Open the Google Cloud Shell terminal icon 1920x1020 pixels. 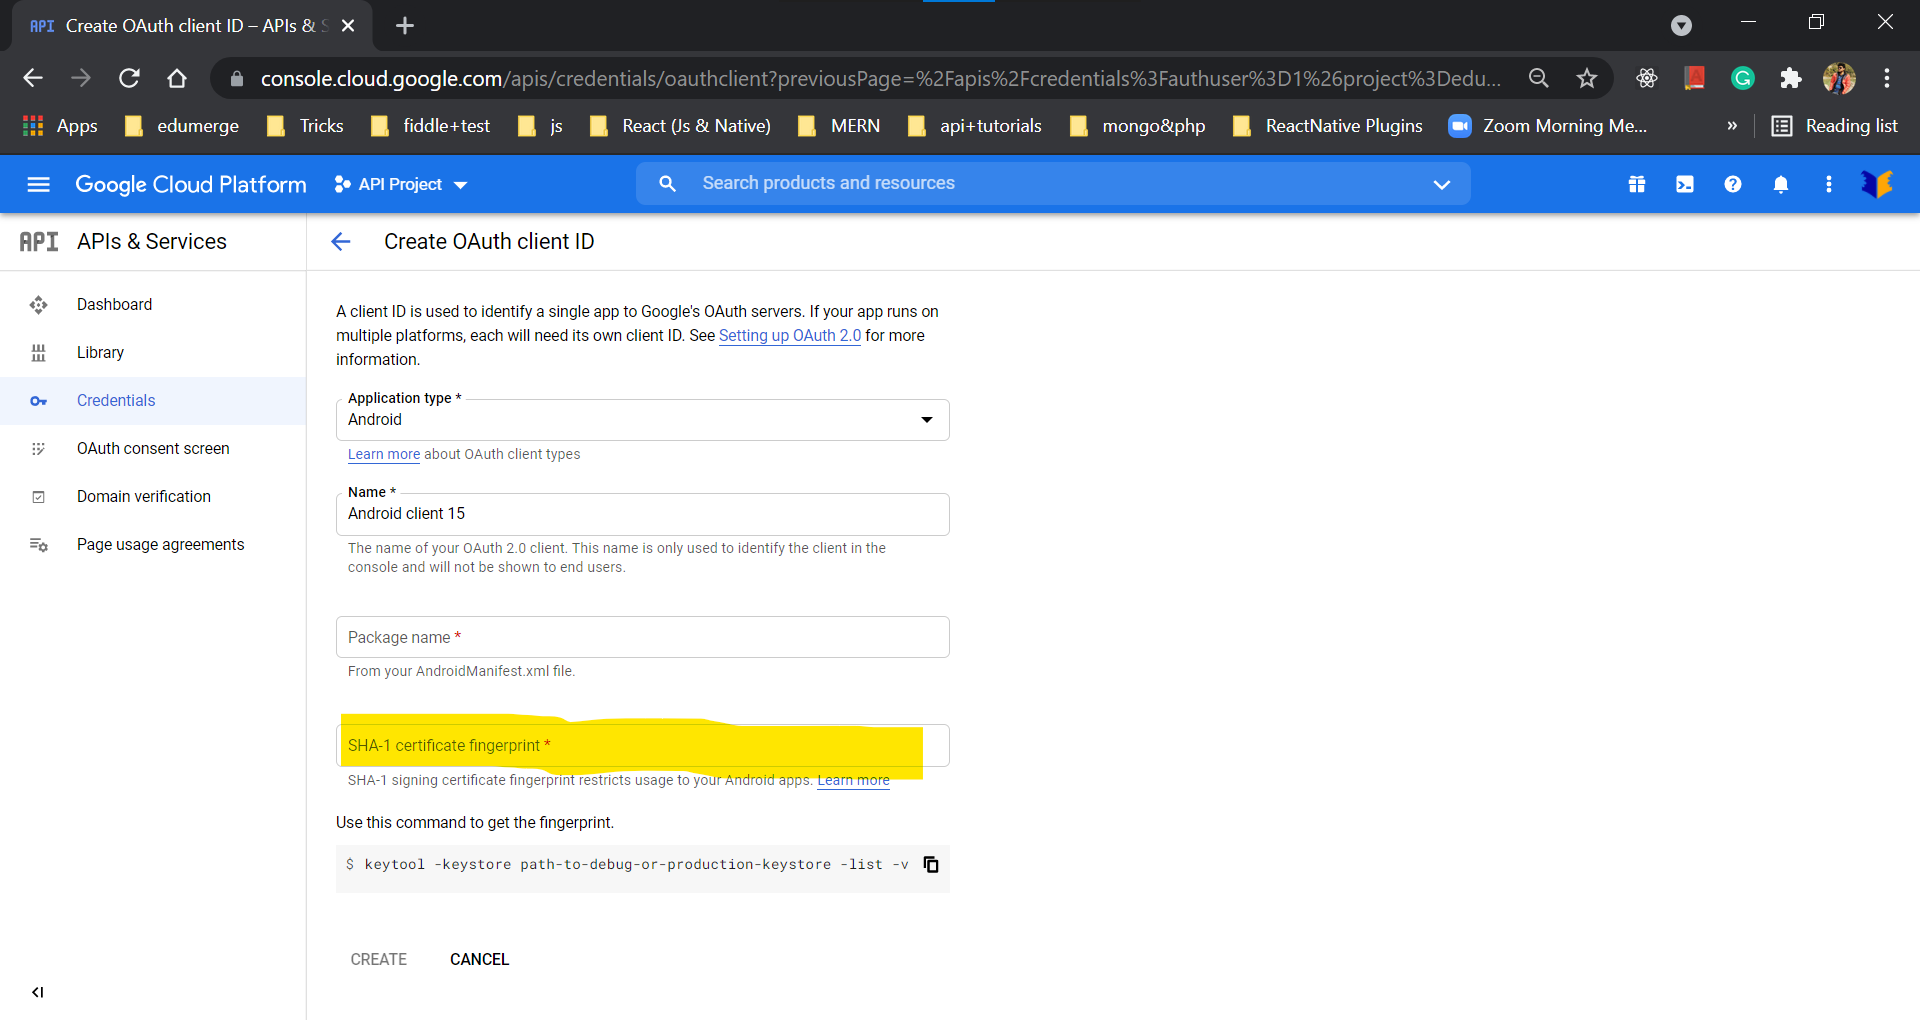click(1685, 184)
